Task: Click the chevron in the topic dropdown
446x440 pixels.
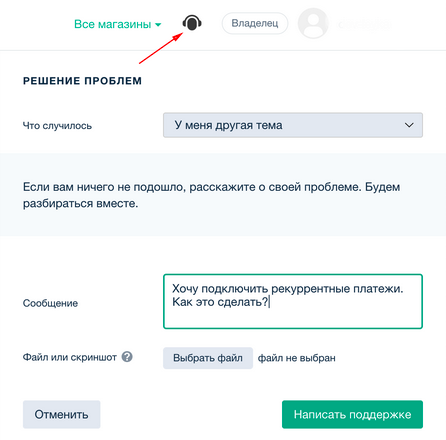Action: coord(409,125)
